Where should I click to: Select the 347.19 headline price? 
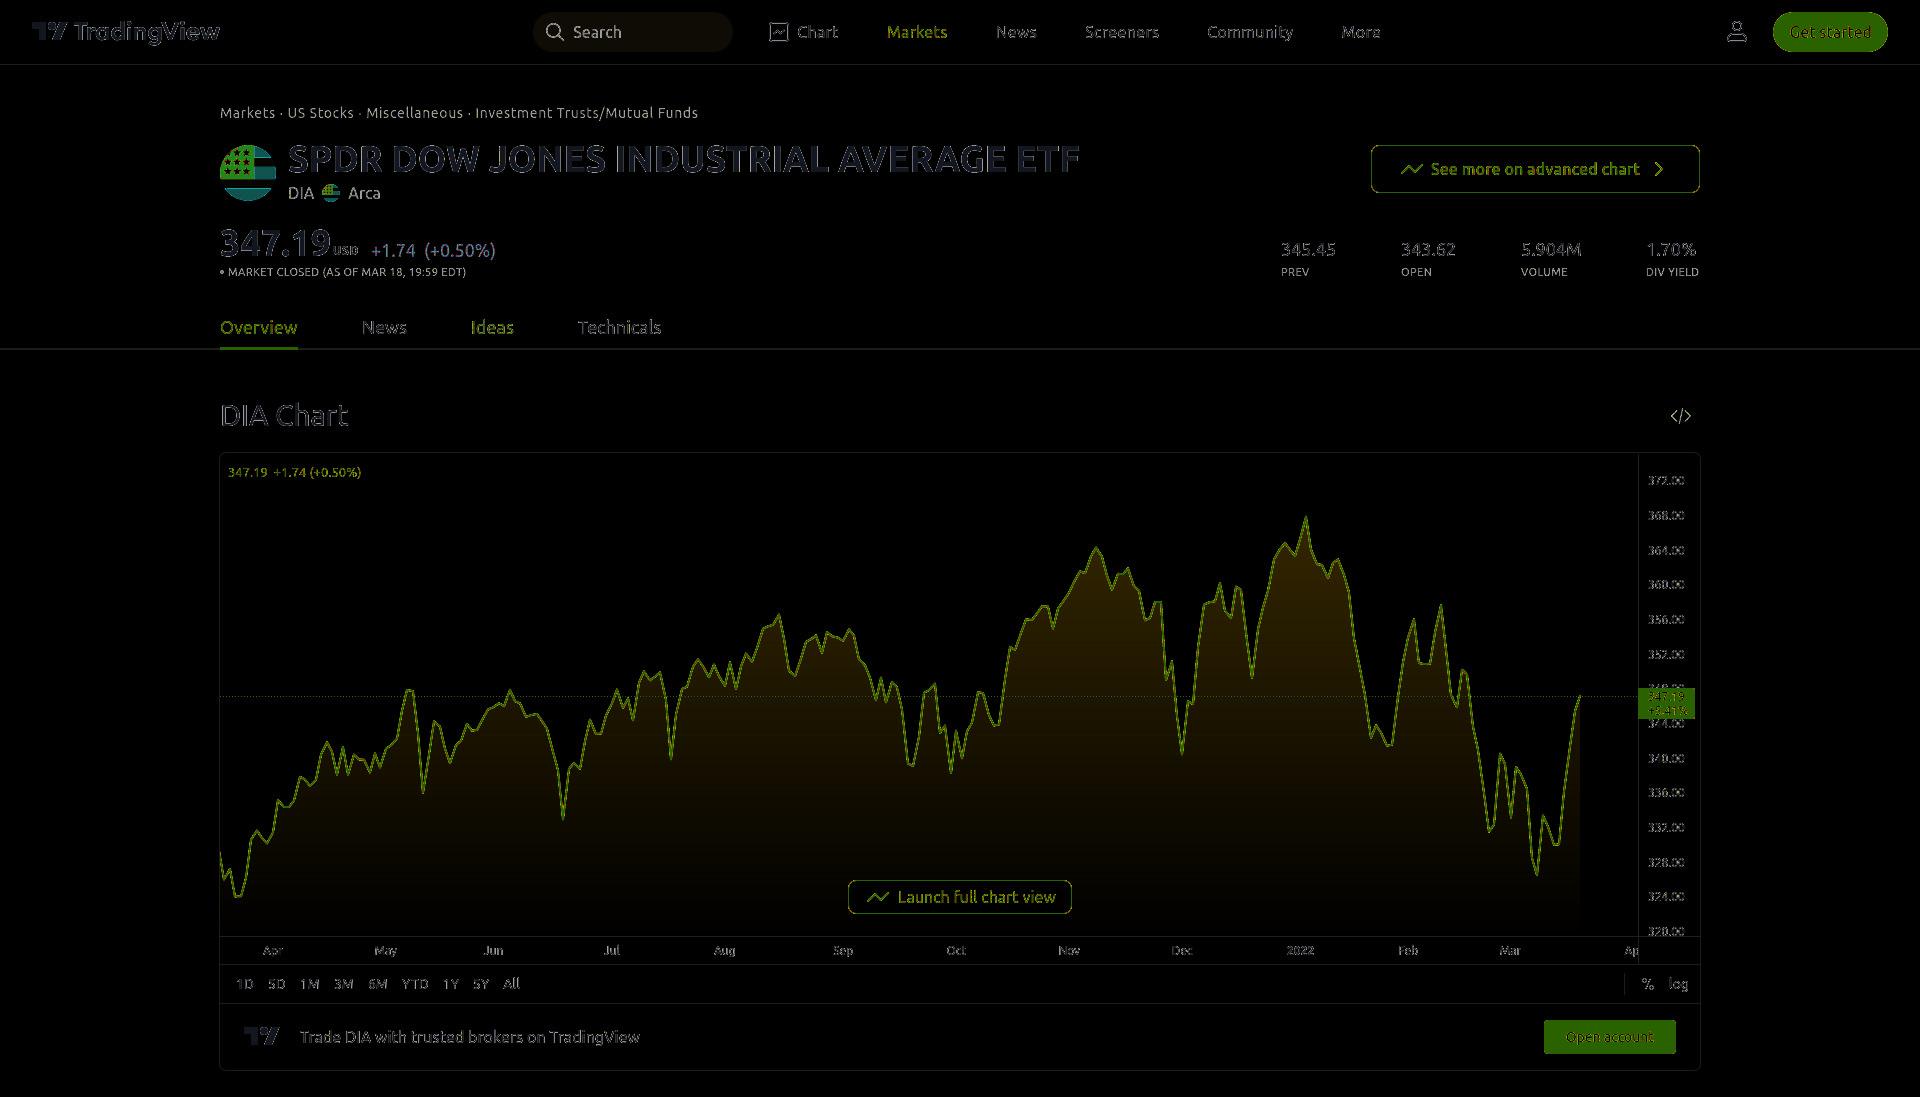tap(275, 243)
